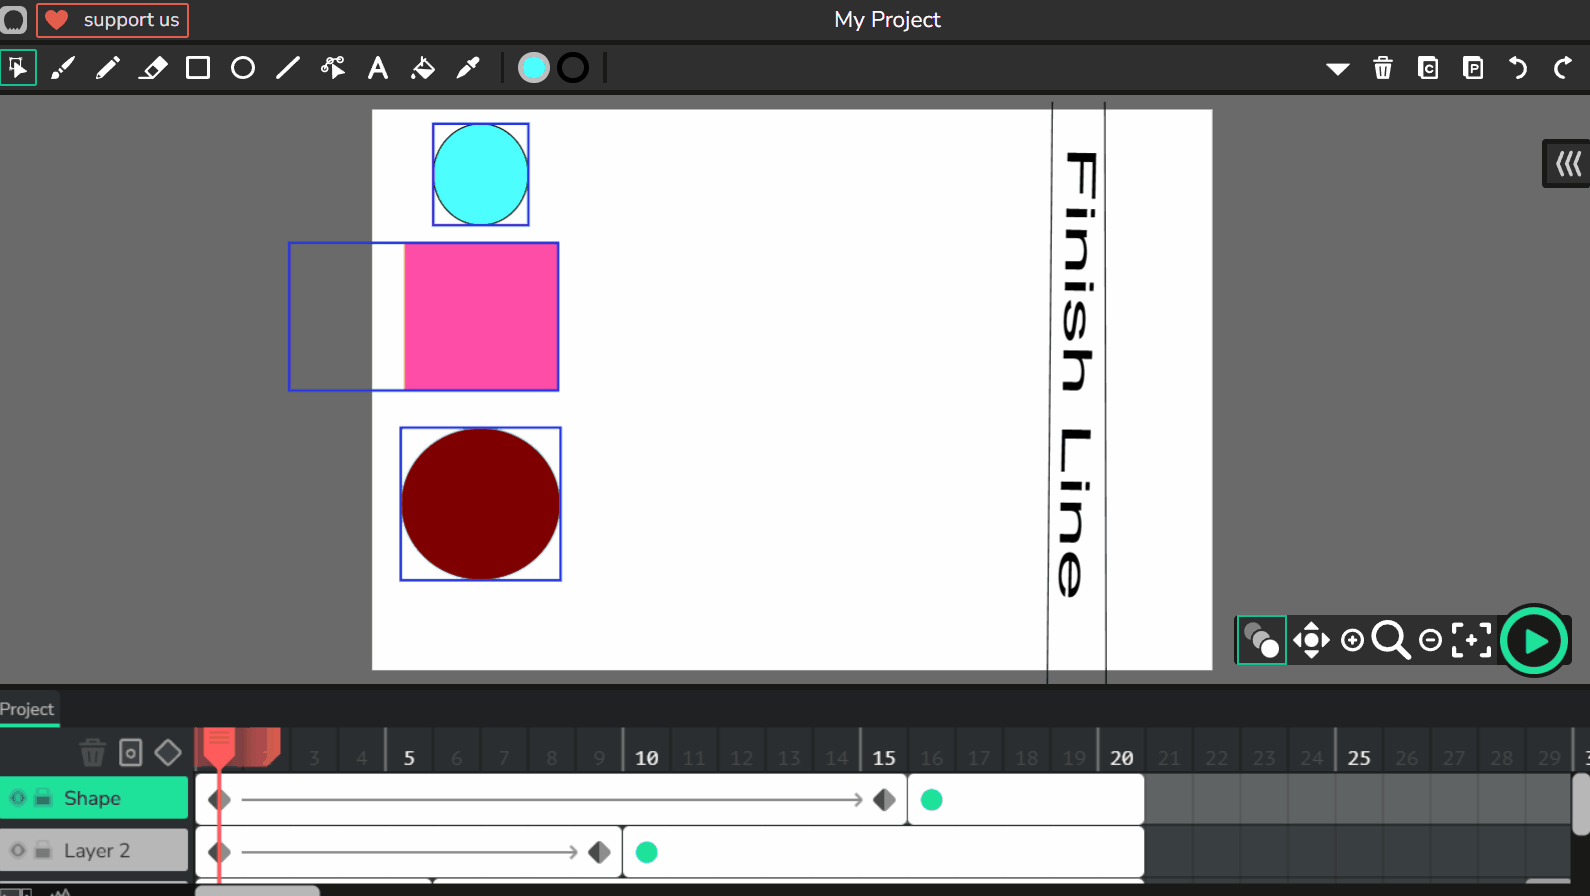Select the Fill Bucket tool
The width and height of the screenshot is (1590, 896).
423,68
